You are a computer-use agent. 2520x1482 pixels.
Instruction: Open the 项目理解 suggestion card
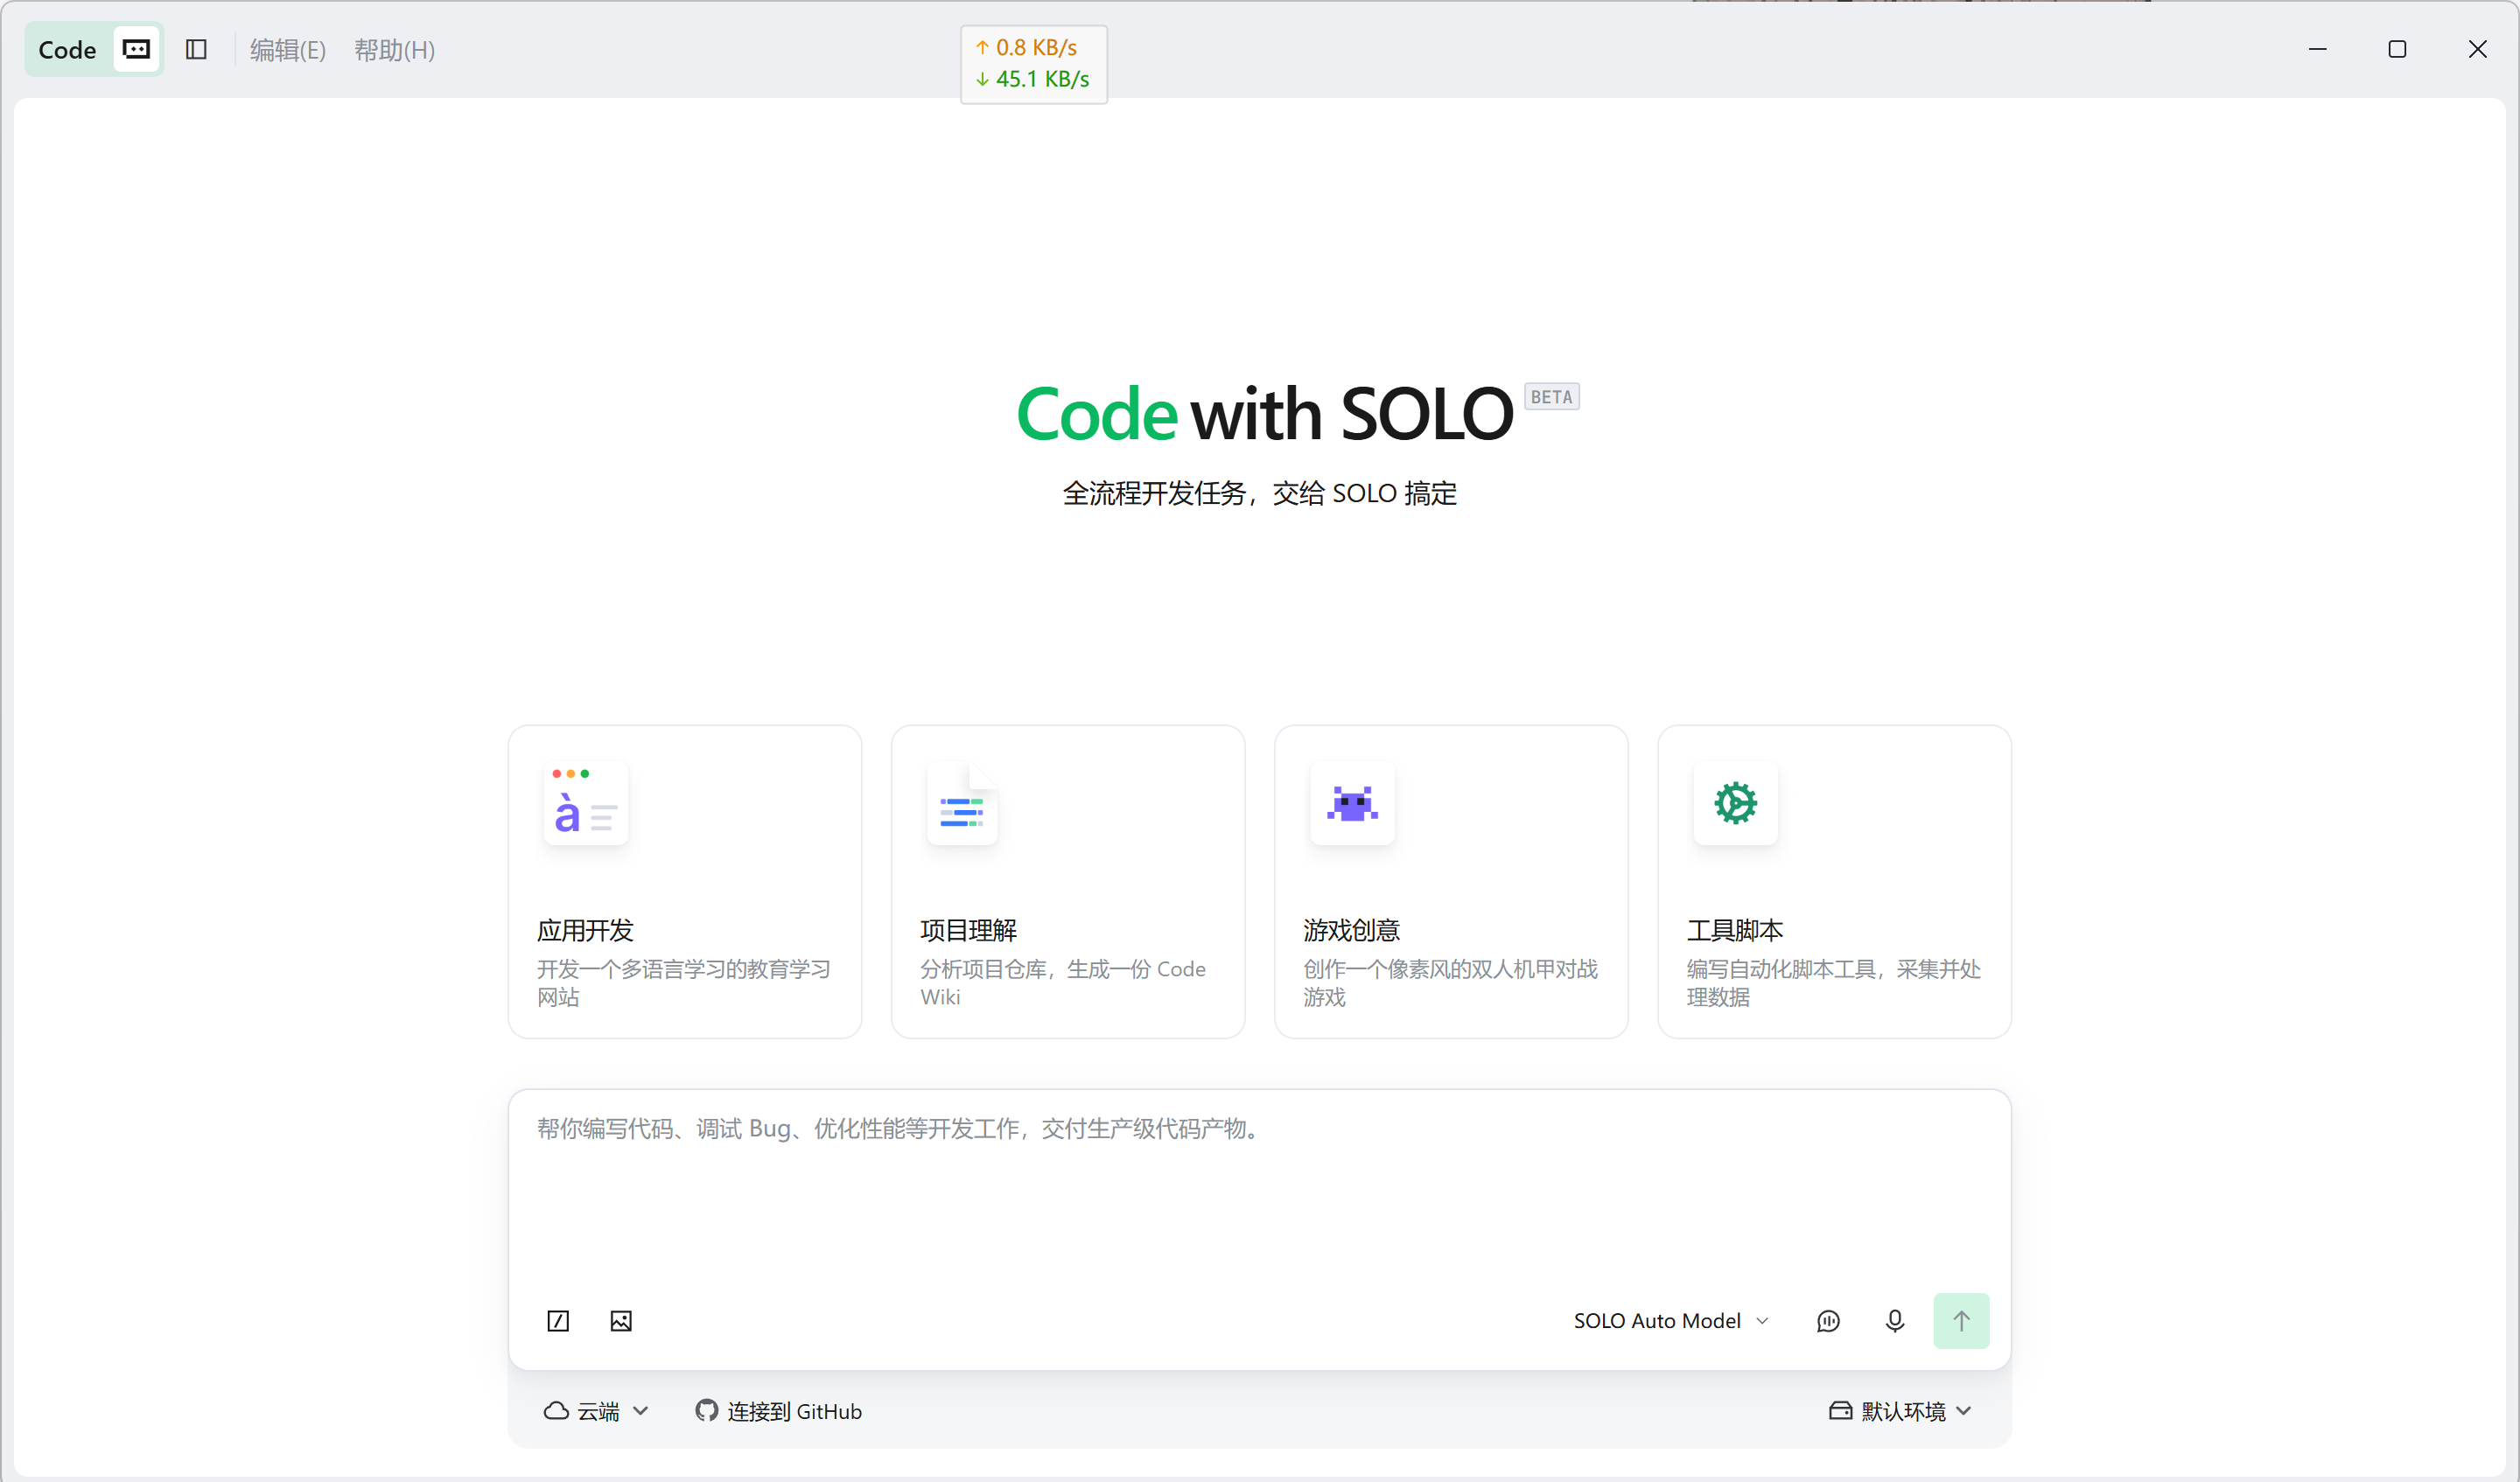(x=1068, y=882)
